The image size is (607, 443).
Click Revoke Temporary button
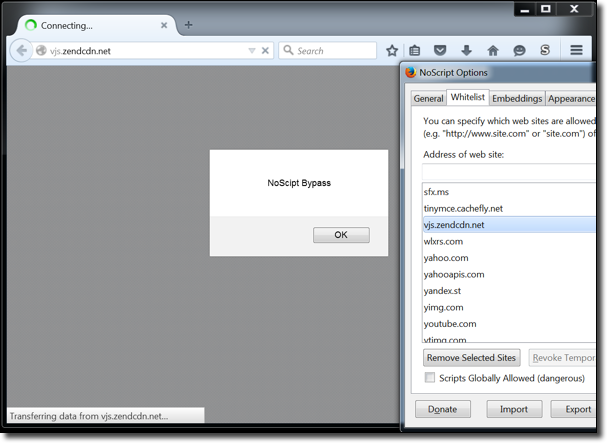[x=562, y=357]
